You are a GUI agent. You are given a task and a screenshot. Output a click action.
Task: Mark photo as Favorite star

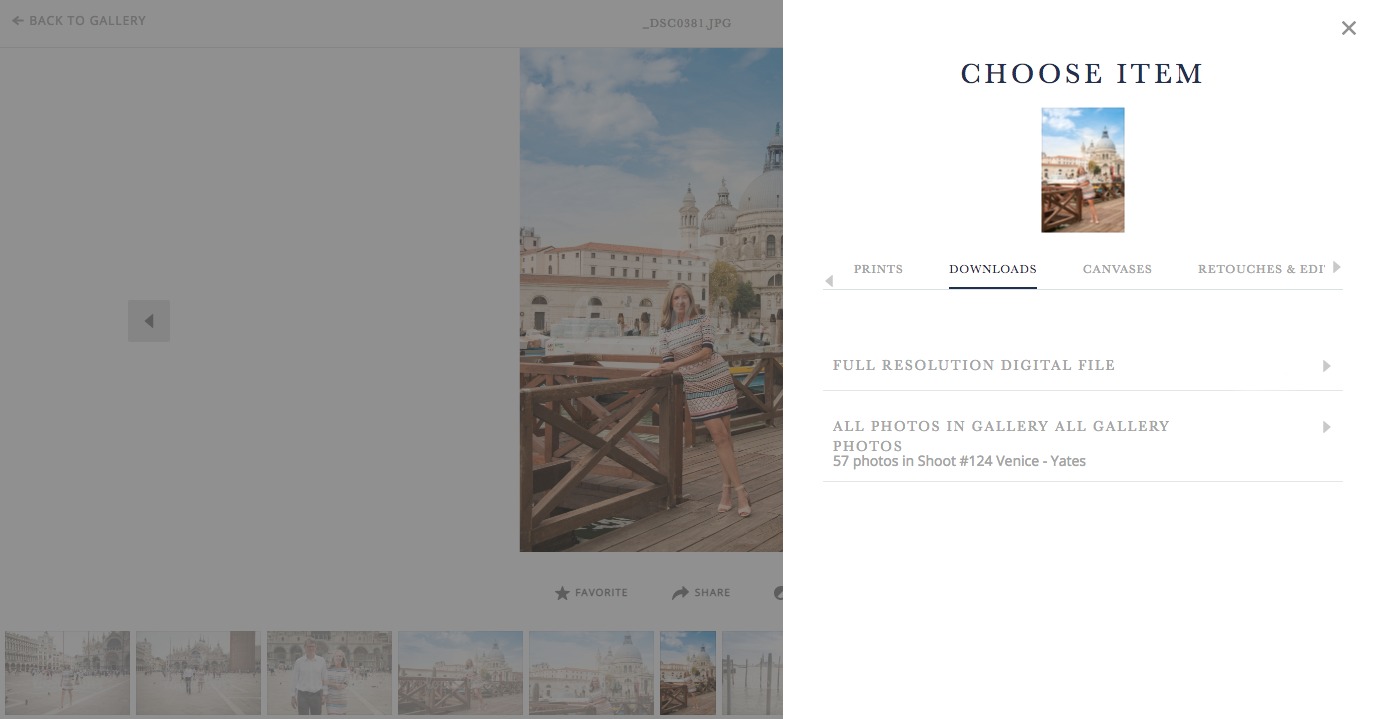(x=563, y=593)
